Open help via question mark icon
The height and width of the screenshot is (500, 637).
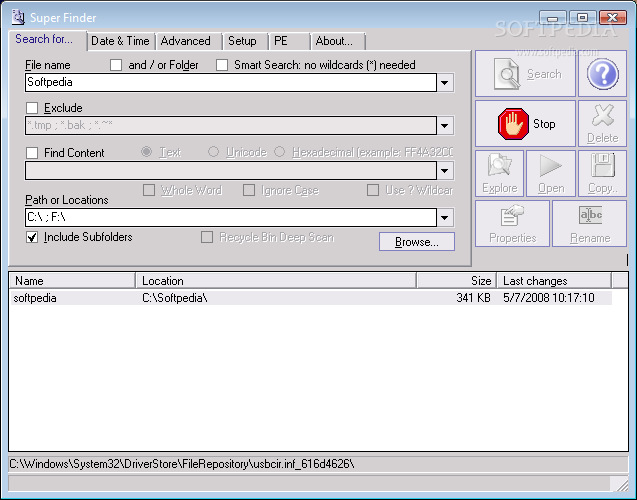point(602,74)
